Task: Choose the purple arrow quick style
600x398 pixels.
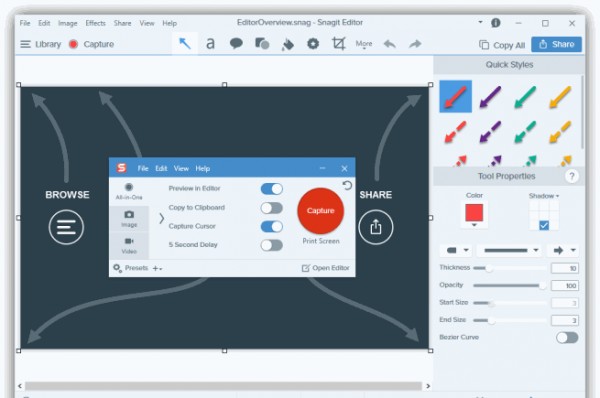Action: pyautogui.click(x=490, y=97)
